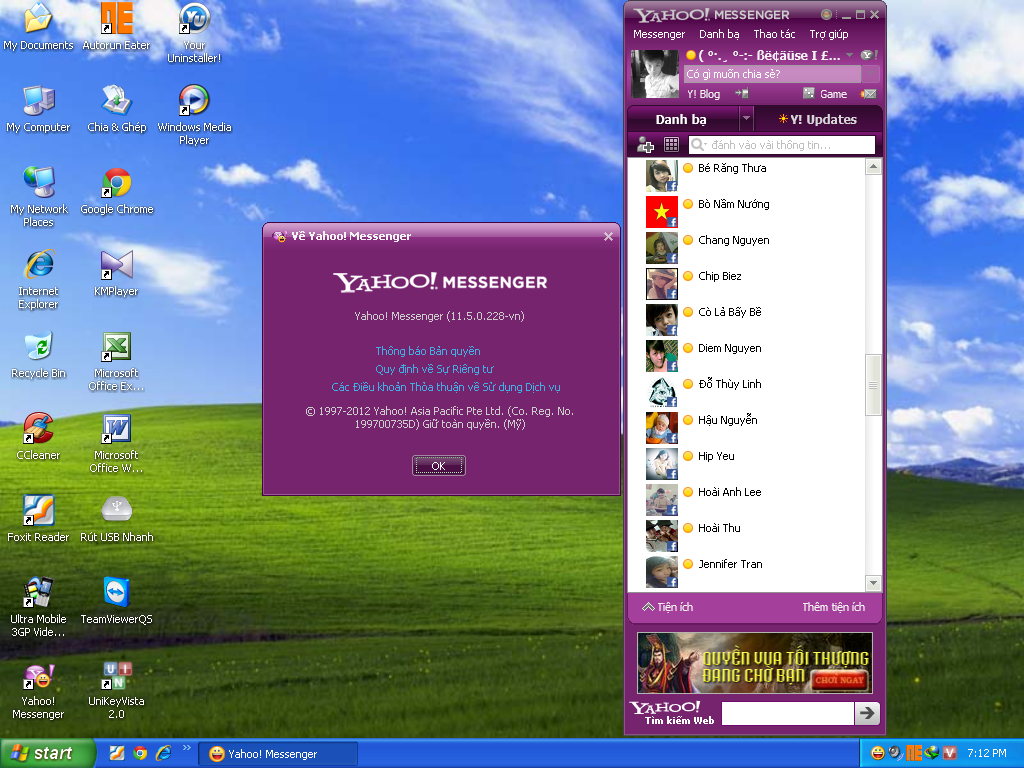Screen dimensions: 1024x768
Task: Click the skin changer round icon in title bar
Action: click(x=826, y=14)
